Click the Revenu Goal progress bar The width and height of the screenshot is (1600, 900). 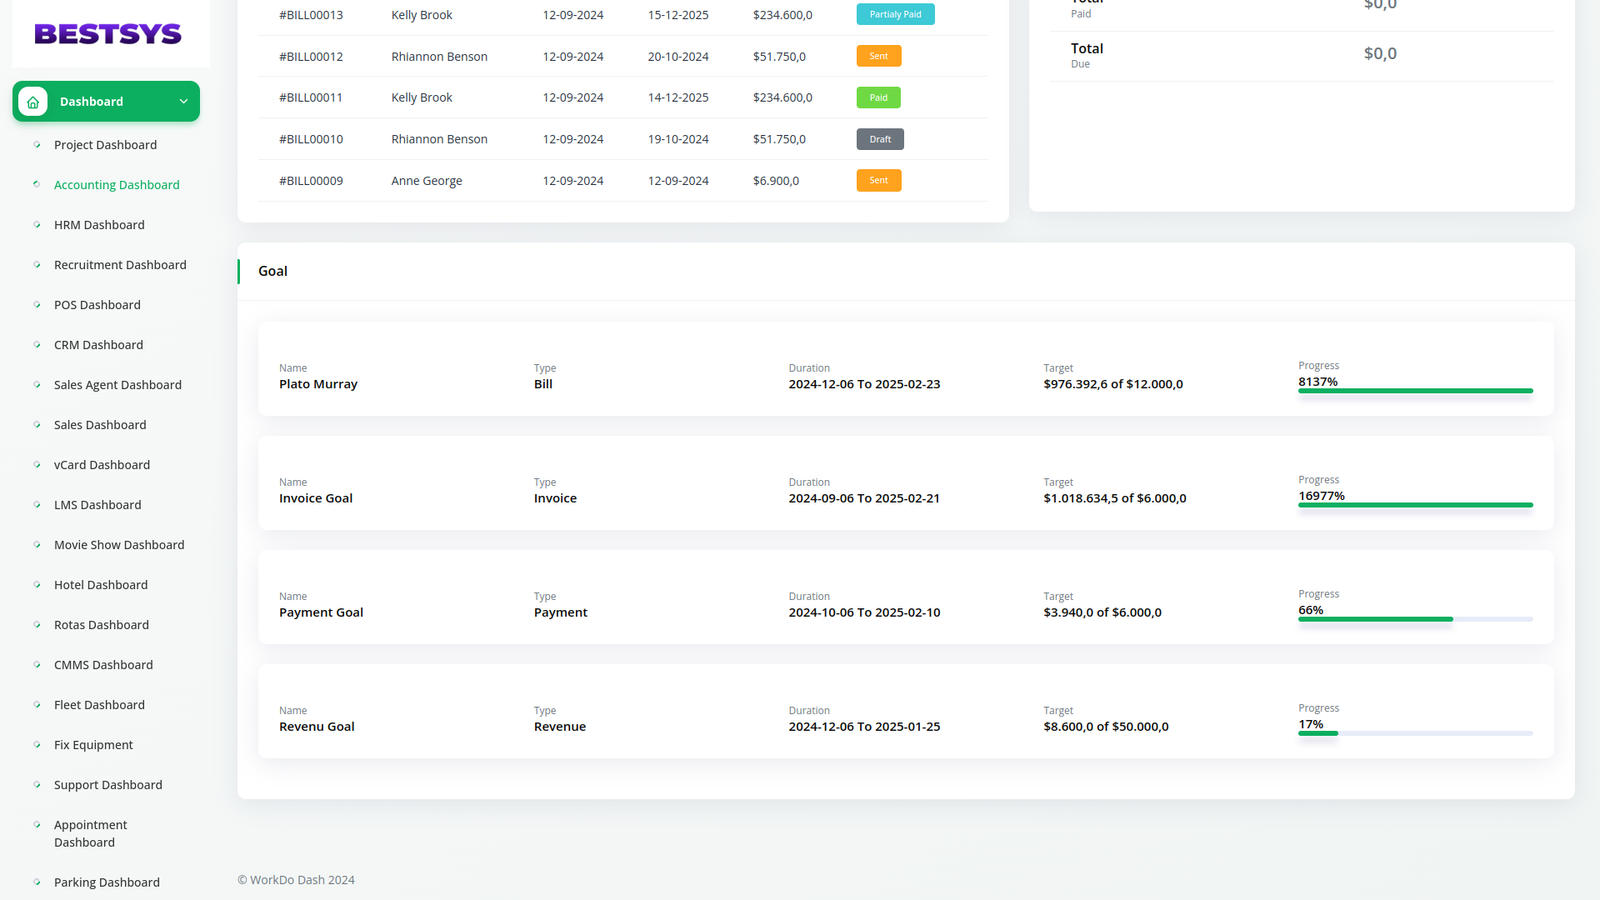click(x=1415, y=733)
